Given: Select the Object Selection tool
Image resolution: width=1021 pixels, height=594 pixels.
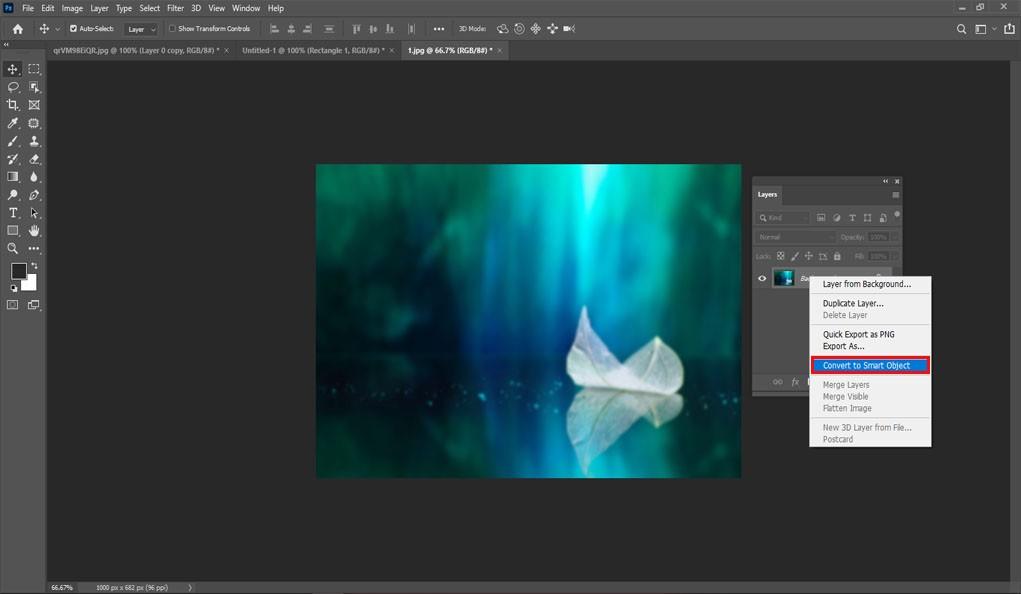Looking at the screenshot, I should (x=34, y=87).
